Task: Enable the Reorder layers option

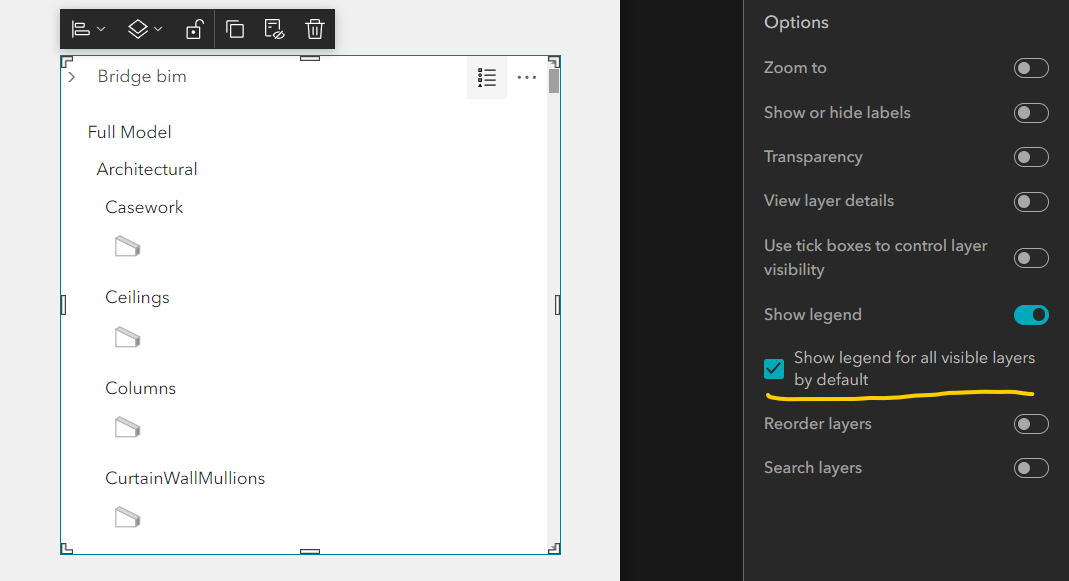Action: (1031, 424)
